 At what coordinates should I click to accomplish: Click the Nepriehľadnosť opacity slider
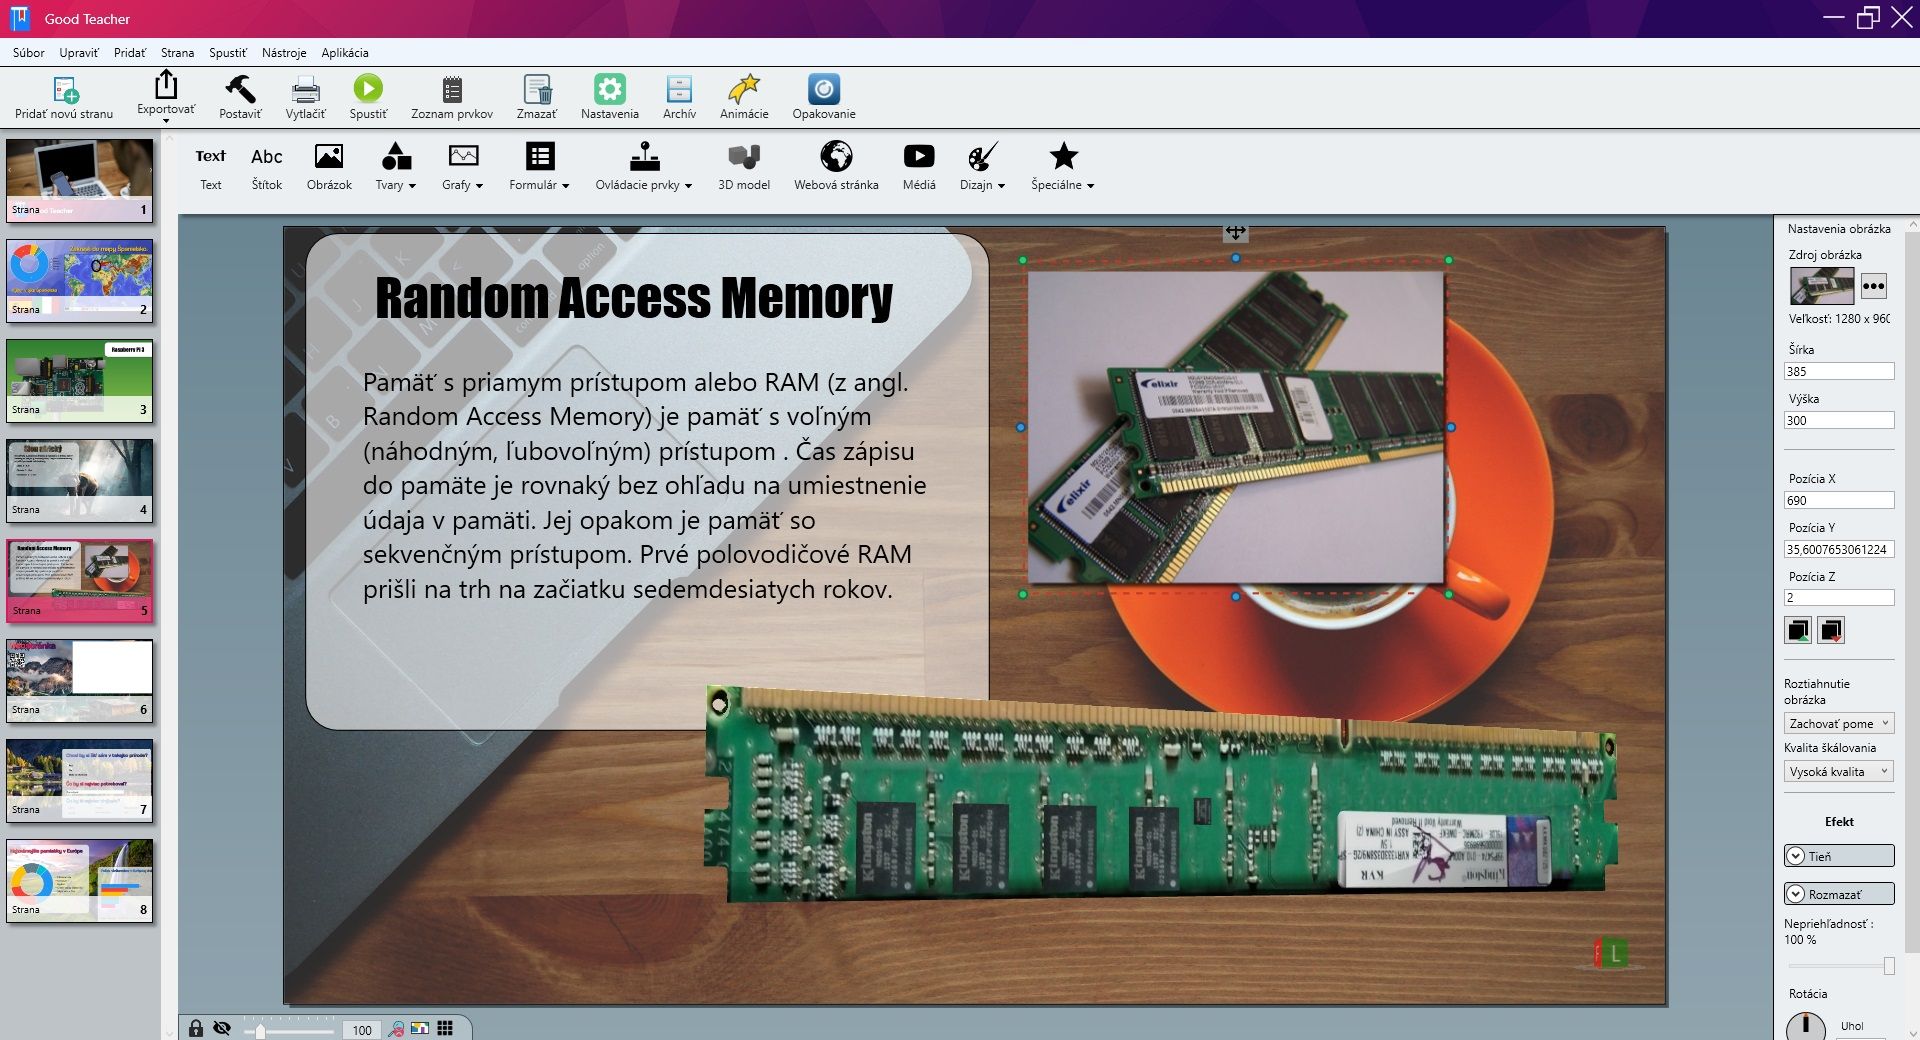(x=1838, y=966)
